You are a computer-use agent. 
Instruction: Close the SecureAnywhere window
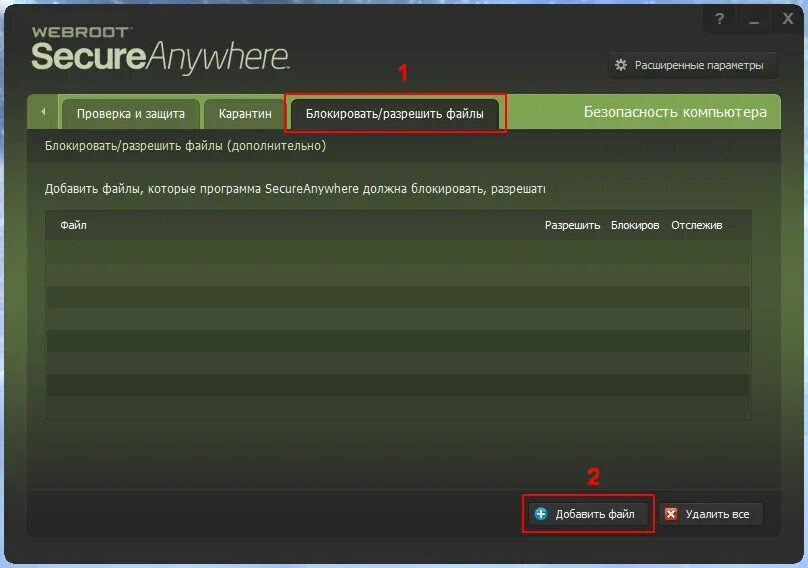(x=787, y=19)
